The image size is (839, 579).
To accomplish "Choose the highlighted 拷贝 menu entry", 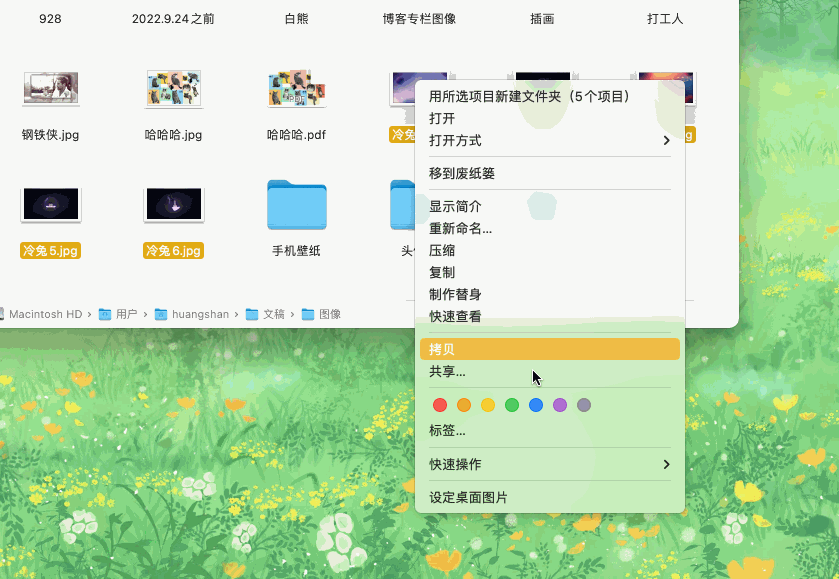I will click(550, 349).
